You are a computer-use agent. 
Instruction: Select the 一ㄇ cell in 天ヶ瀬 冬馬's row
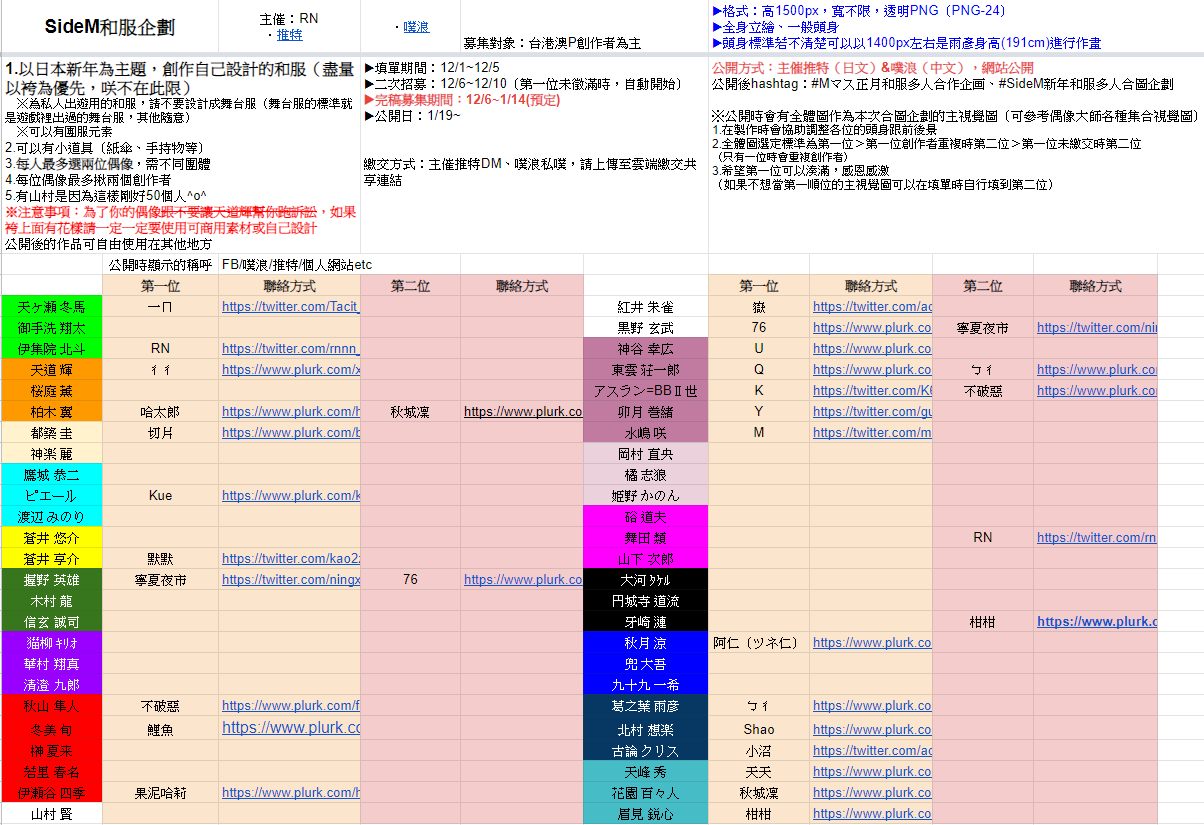(x=161, y=306)
